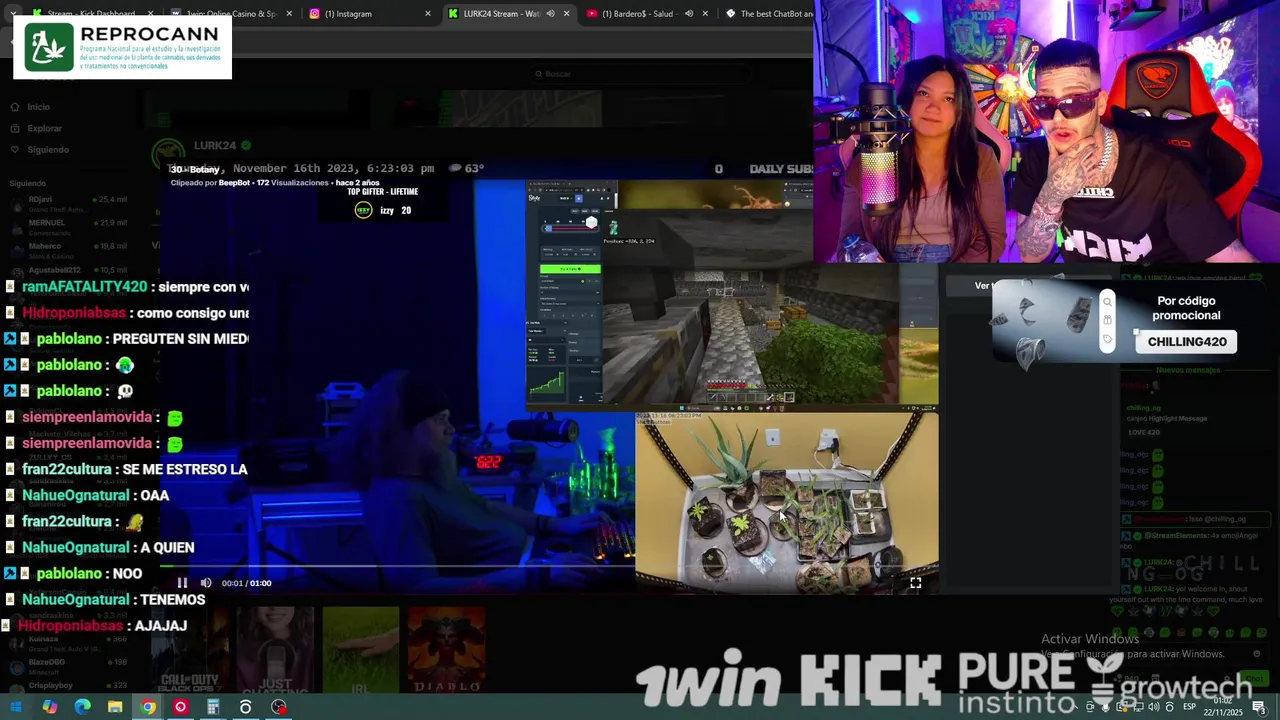This screenshot has height=720, width=1280.
Task: Open the Windows notification center icon
Action: [x=1262, y=707]
